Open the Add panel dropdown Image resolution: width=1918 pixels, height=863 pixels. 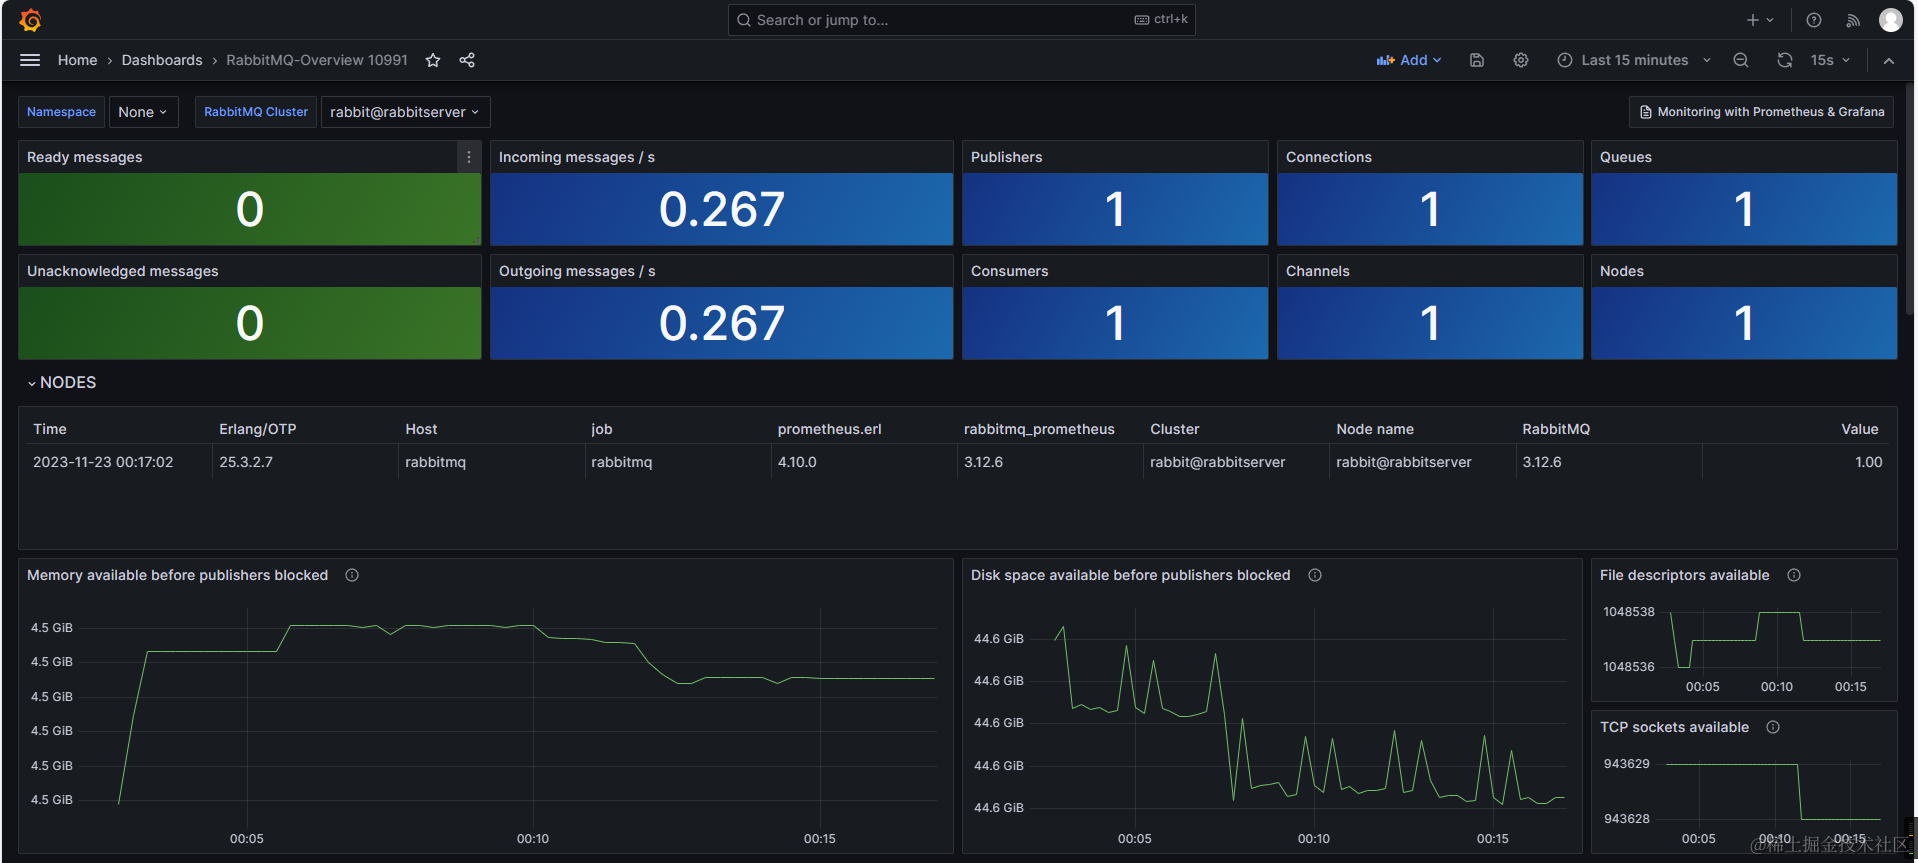coord(1409,60)
